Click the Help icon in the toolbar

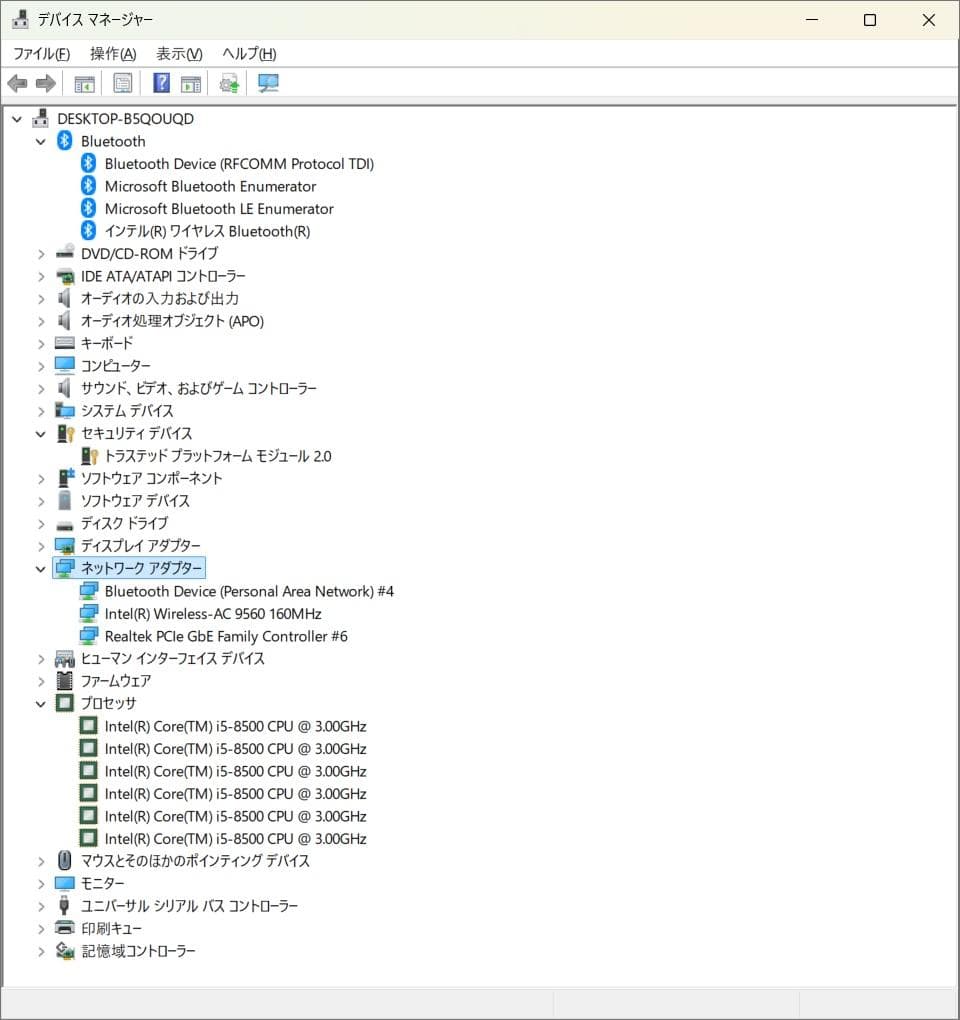pos(160,83)
